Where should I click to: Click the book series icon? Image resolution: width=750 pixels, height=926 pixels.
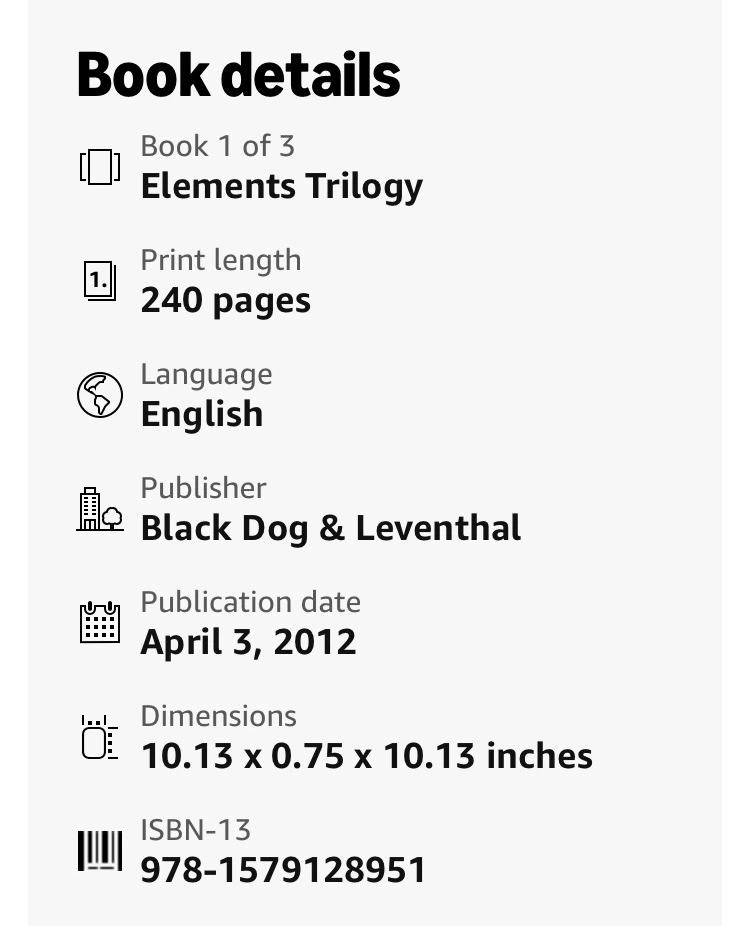click(x=100, y=167)
